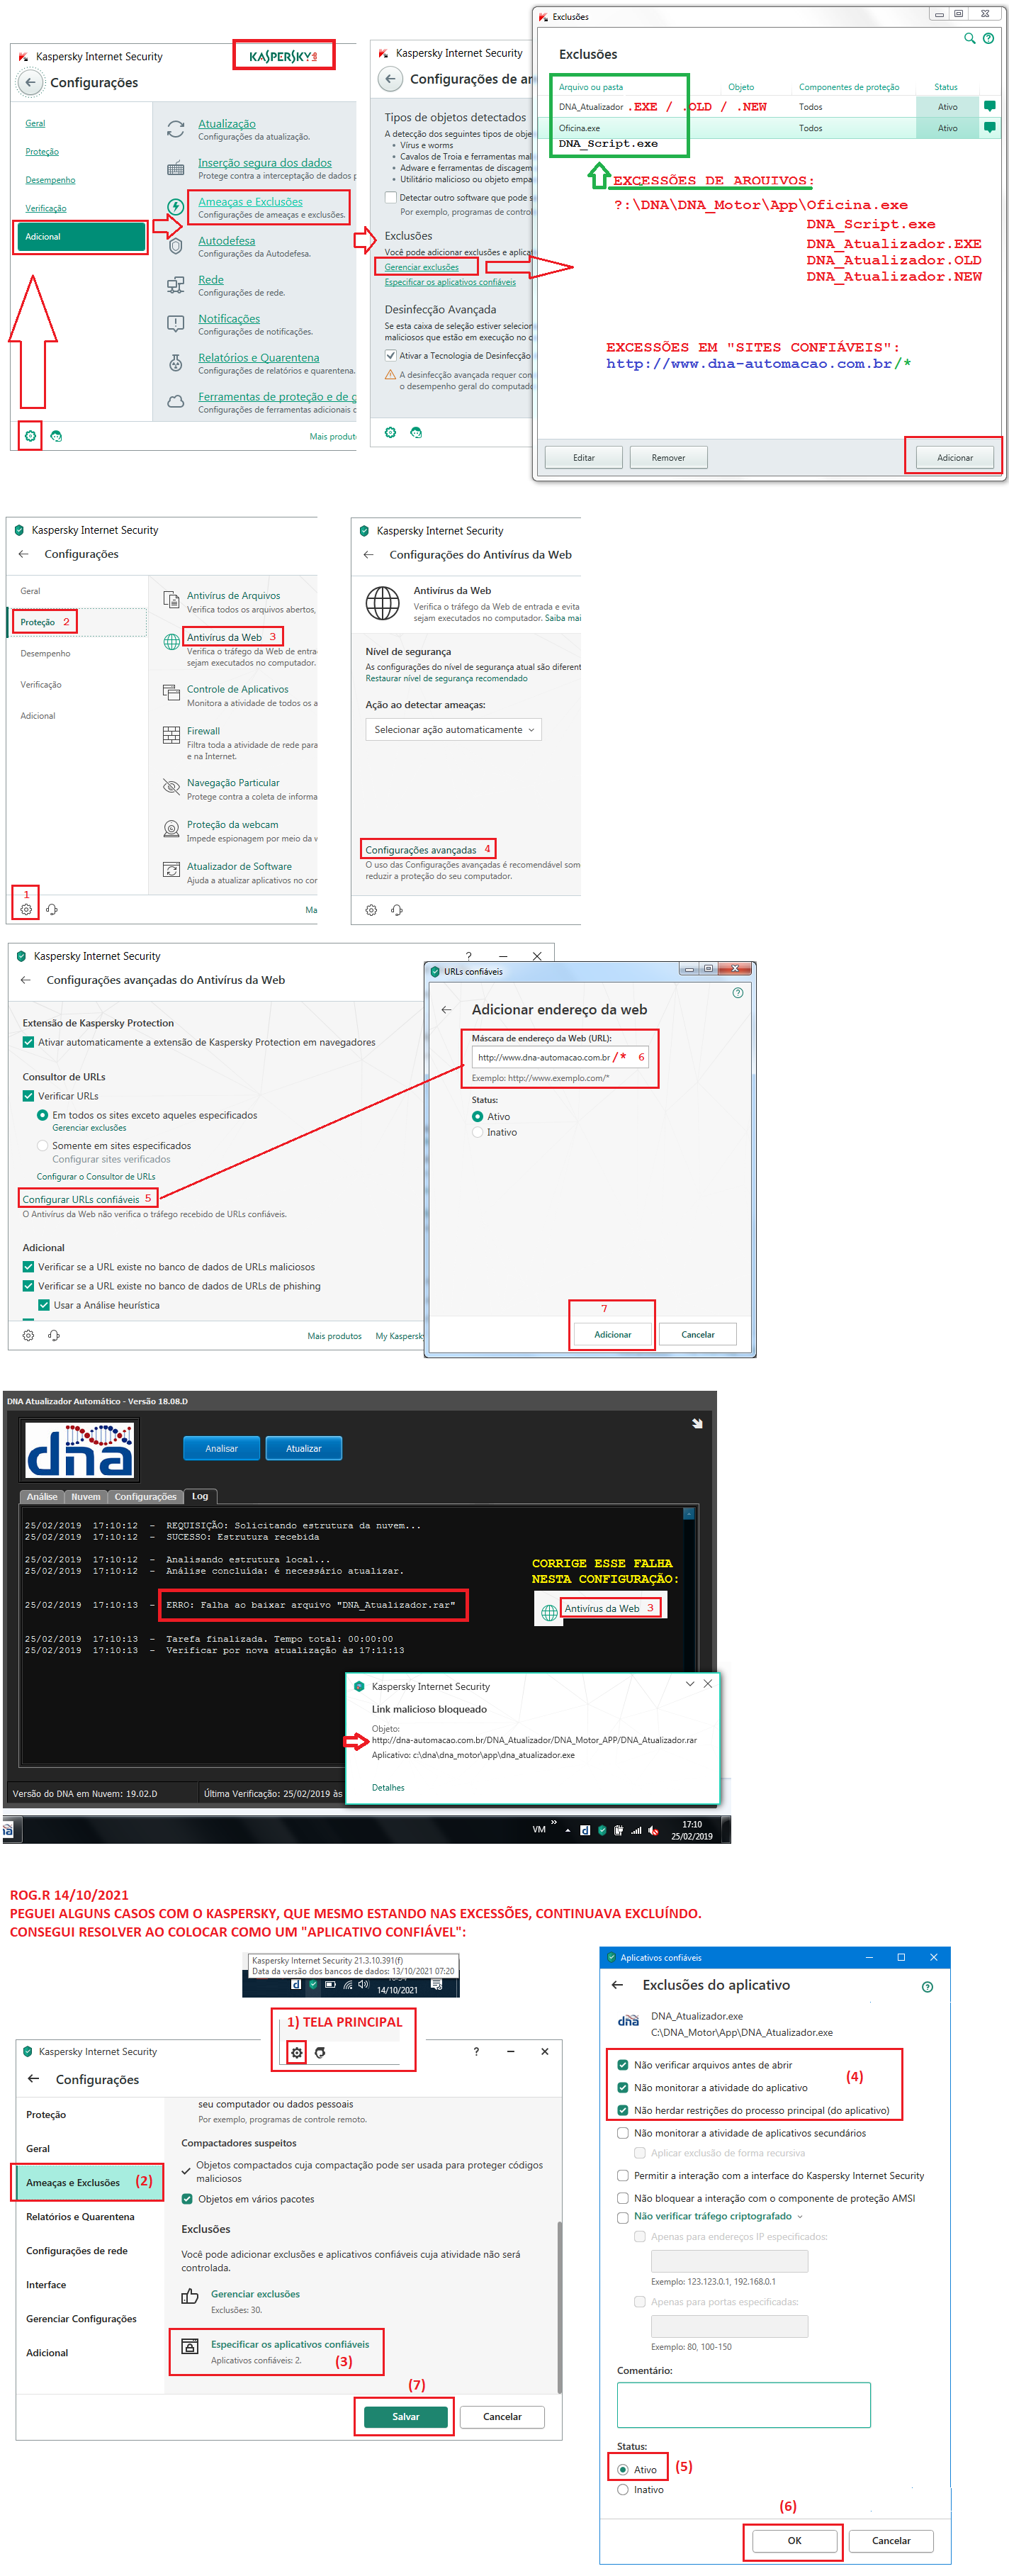Open 'Selecionar ação automaticamente' dropdown
This screenshot has height=2576, width=1009.
tap(453, 730)
